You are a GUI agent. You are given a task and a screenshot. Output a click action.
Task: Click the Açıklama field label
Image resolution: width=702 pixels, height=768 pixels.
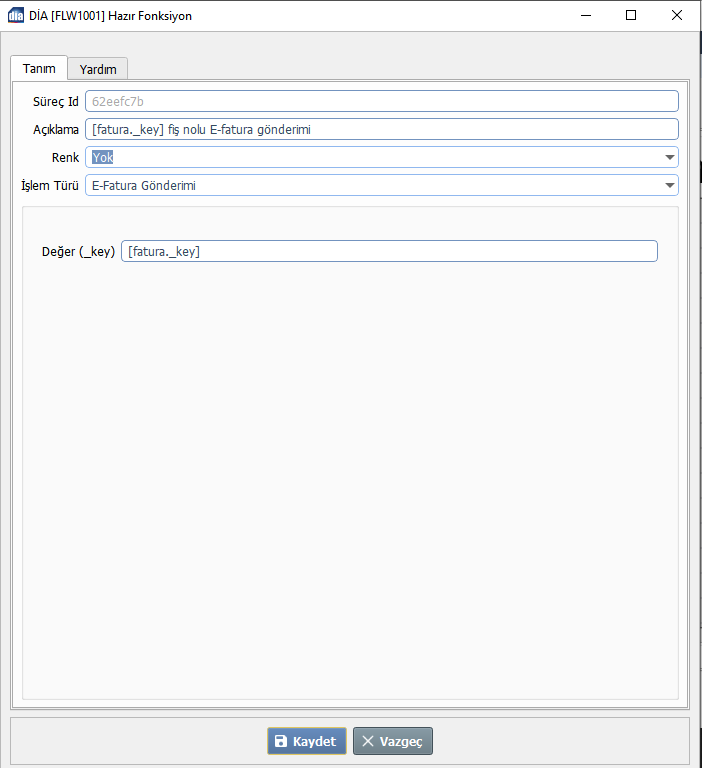point(55,130)
